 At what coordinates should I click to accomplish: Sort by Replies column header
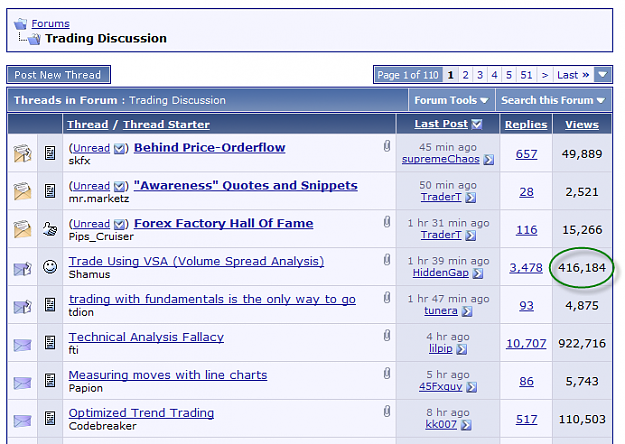pos(526,124)
